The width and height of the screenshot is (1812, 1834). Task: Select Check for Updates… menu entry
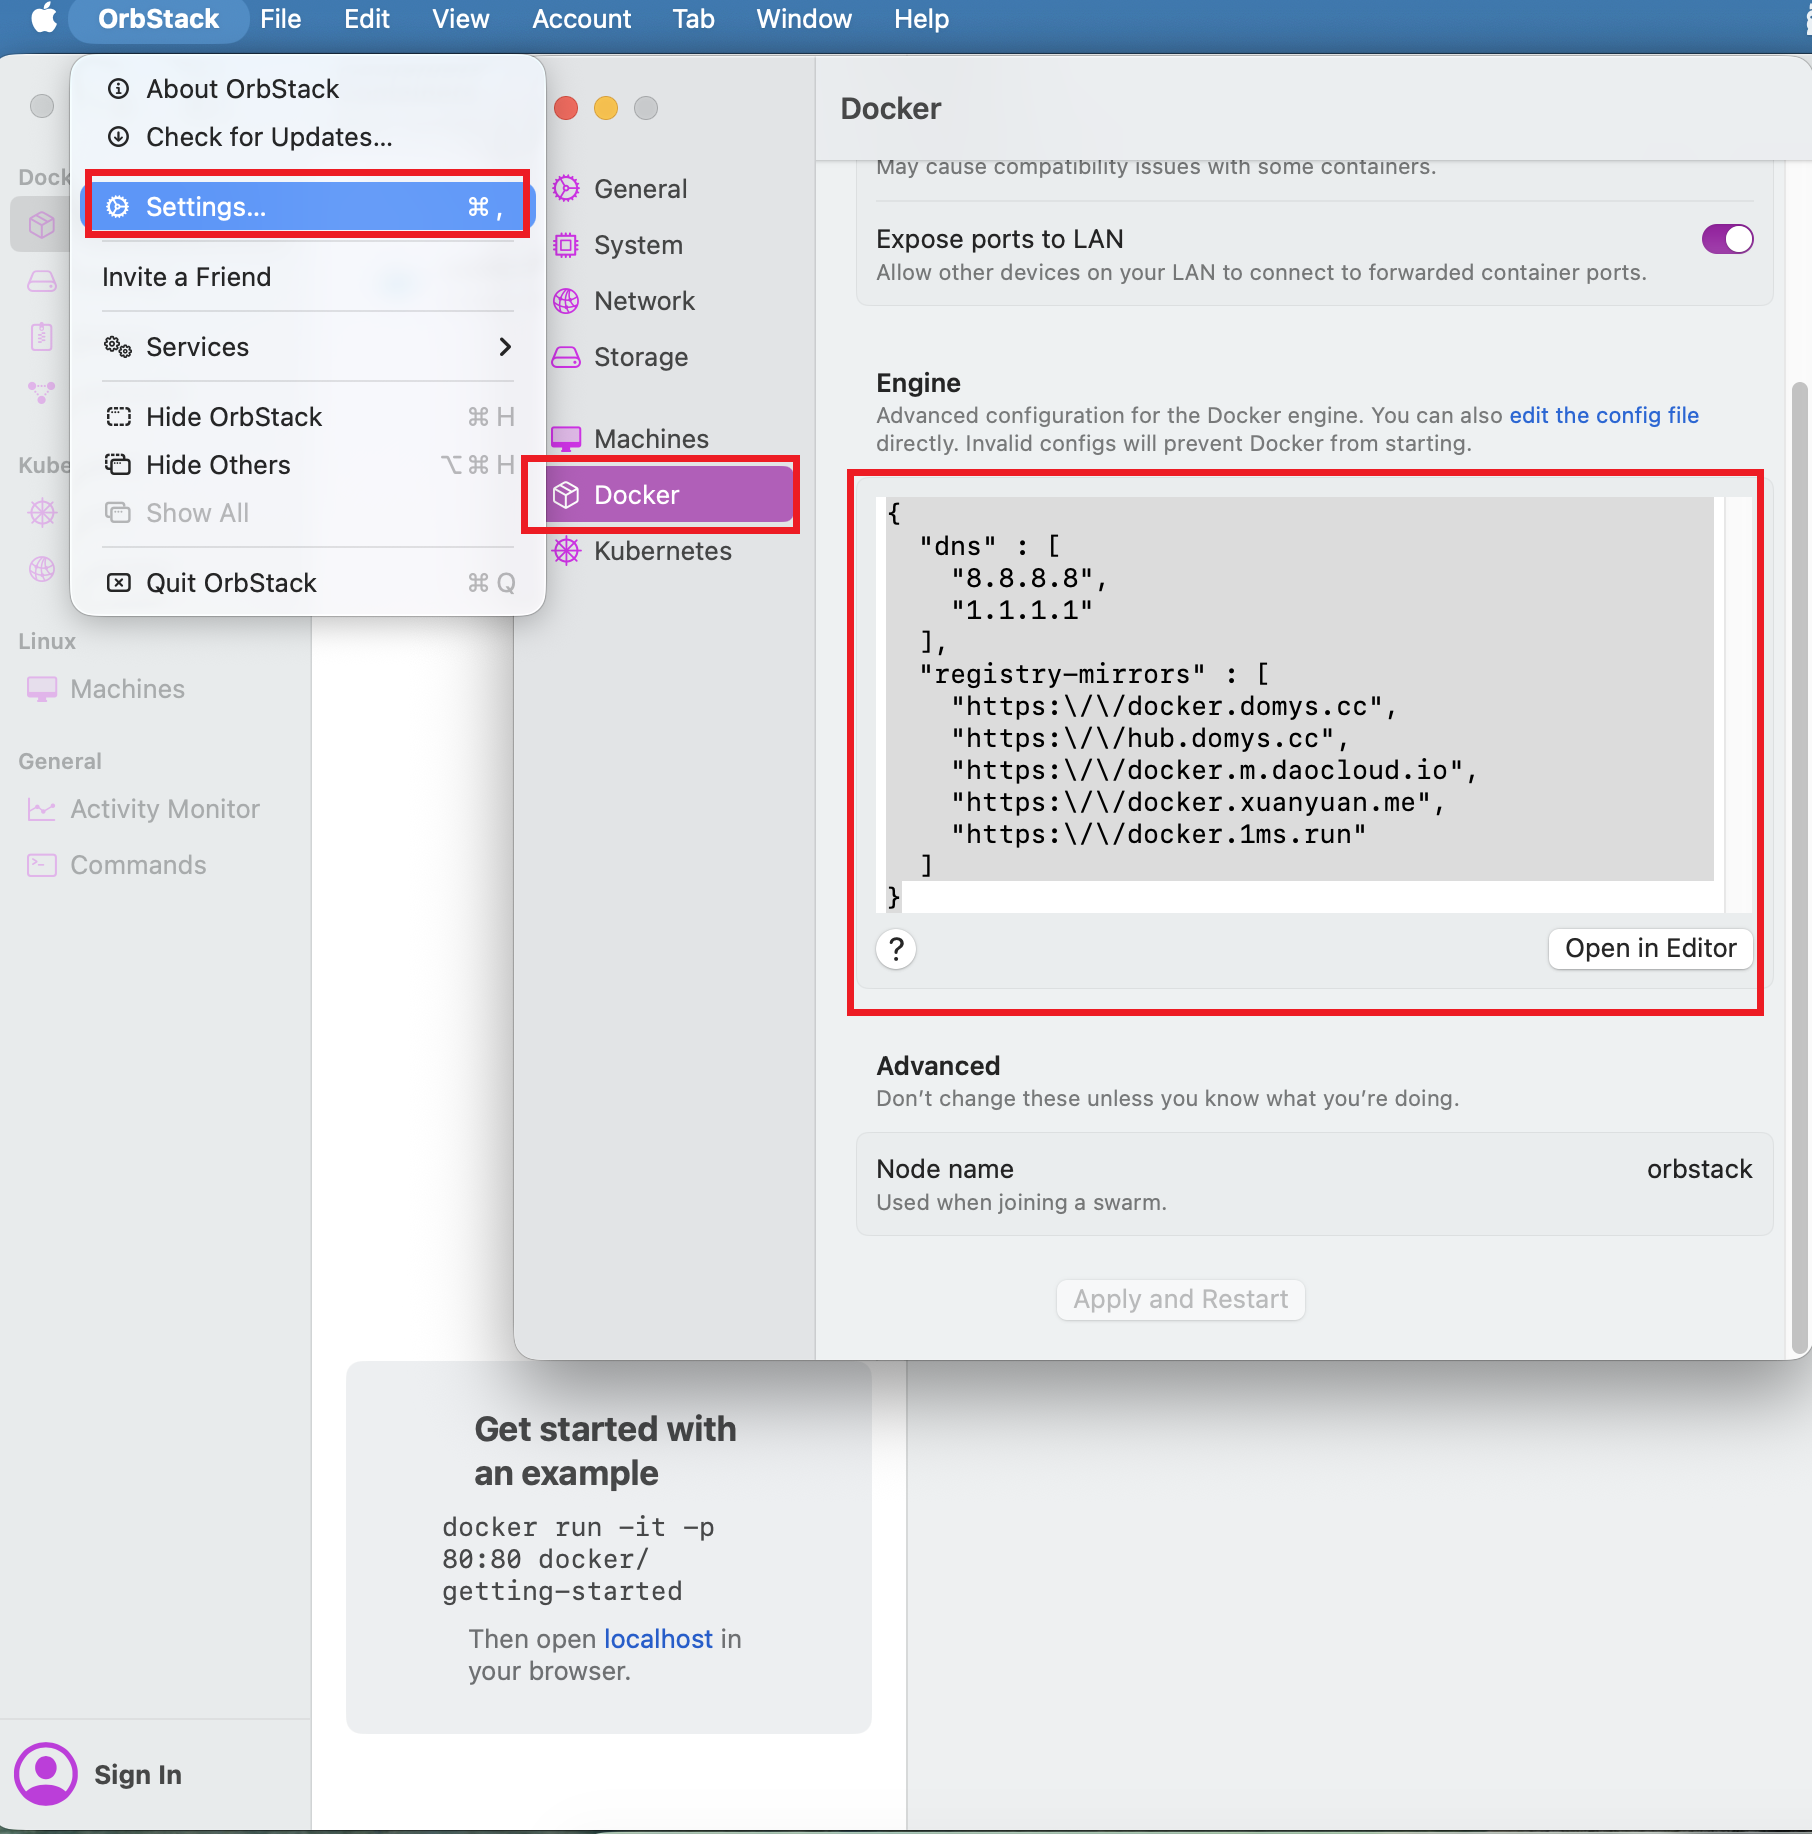308,137
